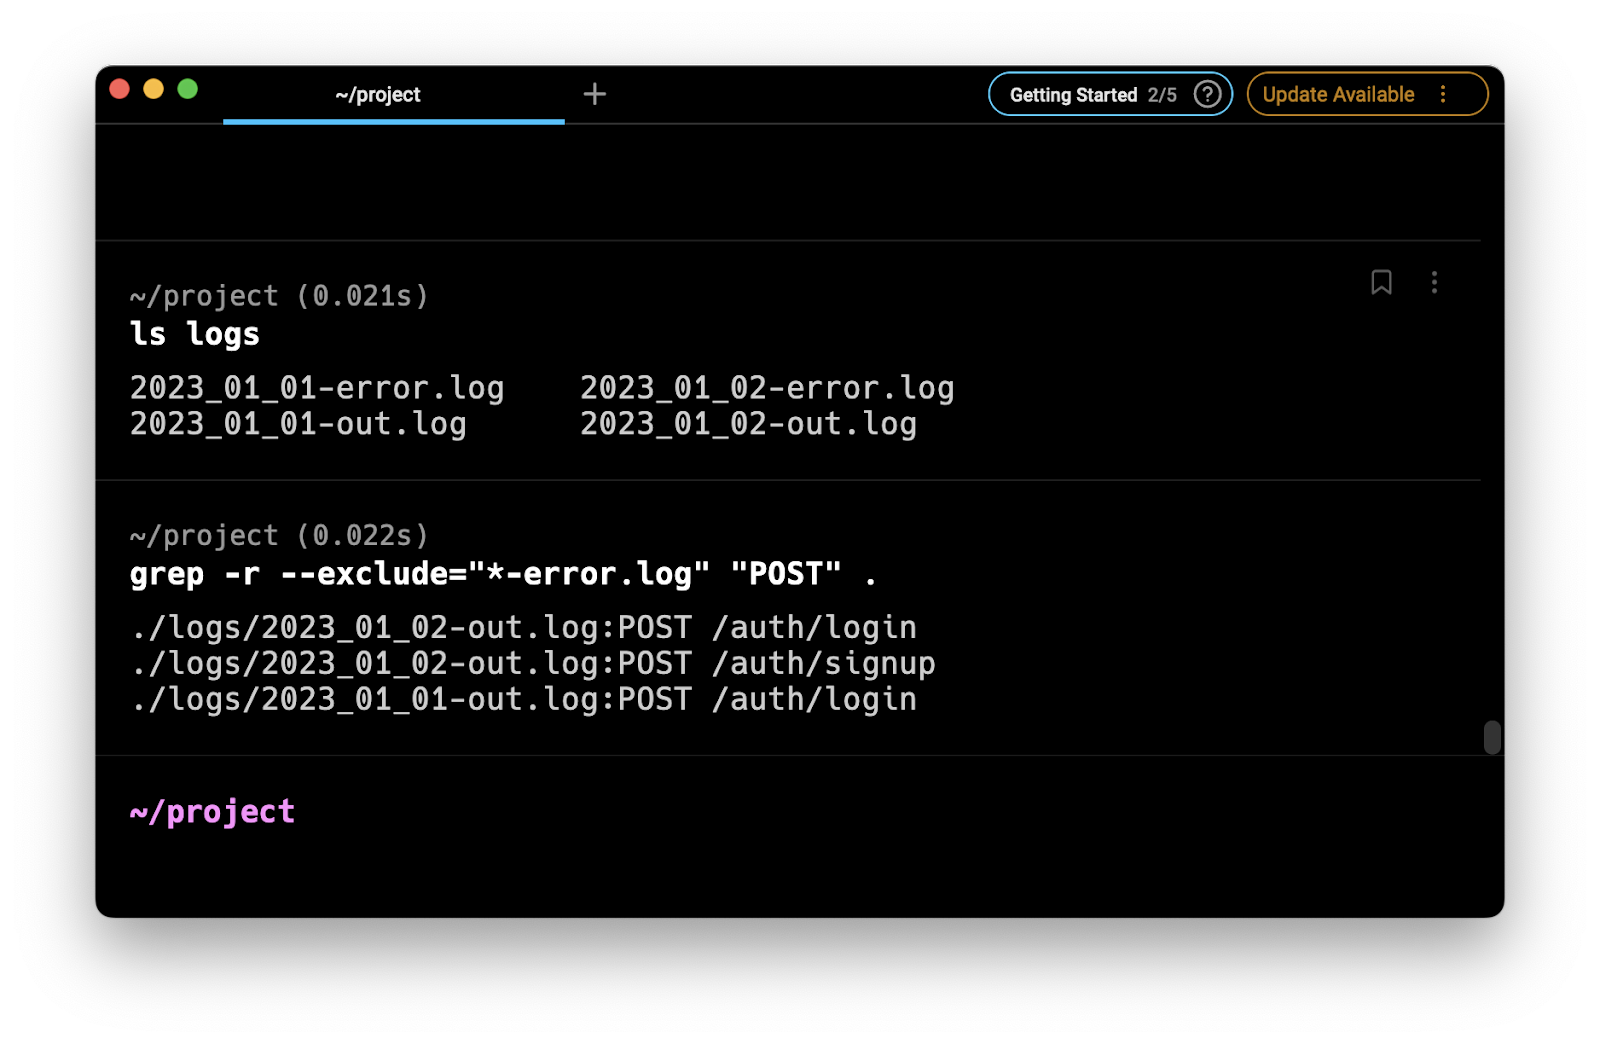This screenshot has height=1044, width=1600.
Task: Open the three-dot menu on the ls block
Action: coord(1435,284)
